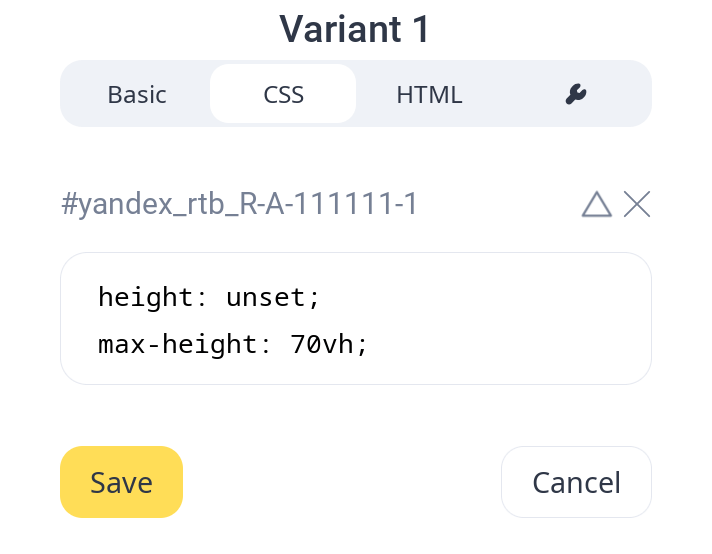712x554 pixels.
Task: Click the "unset" value in the CSS
Action: [267, 297]
